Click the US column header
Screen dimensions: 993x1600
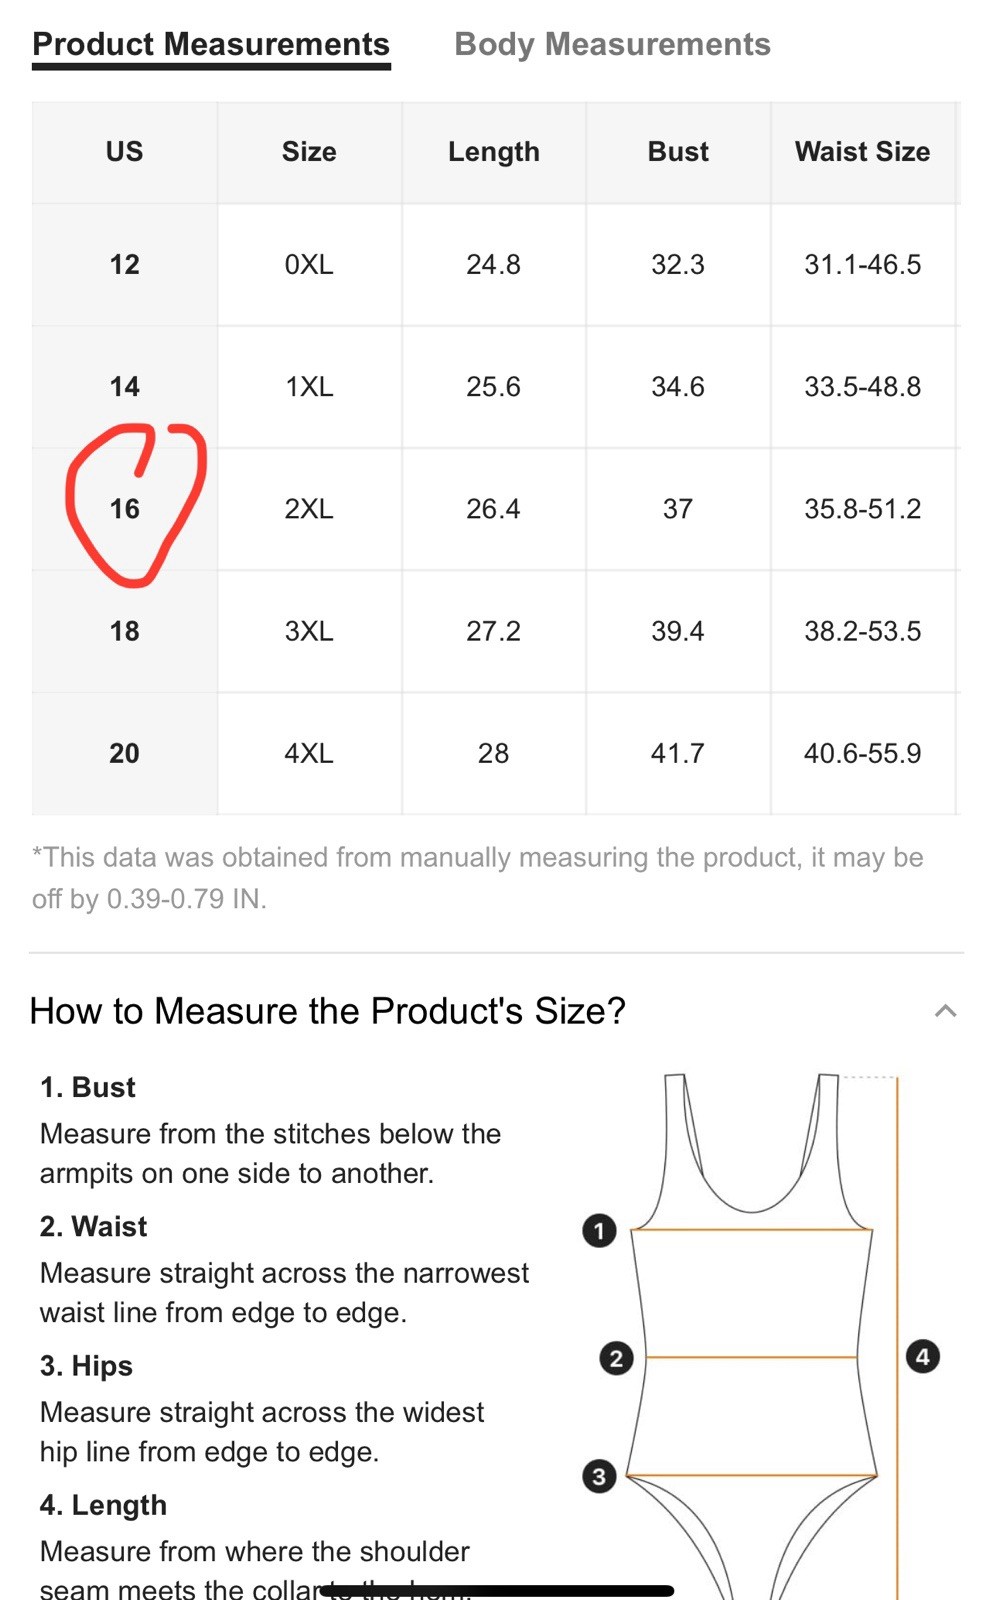125,152
